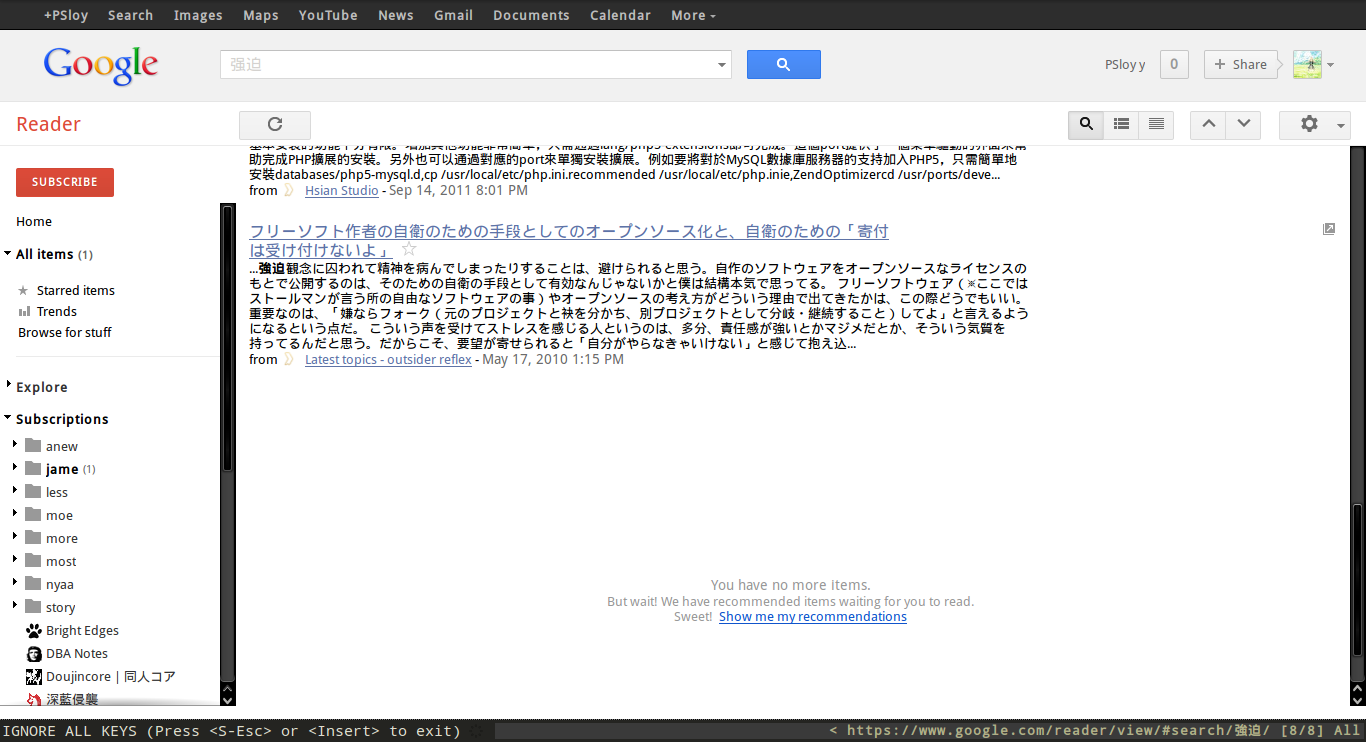
Task: Open search box suggestions dropdown arrow
Action: pos(722,65)
